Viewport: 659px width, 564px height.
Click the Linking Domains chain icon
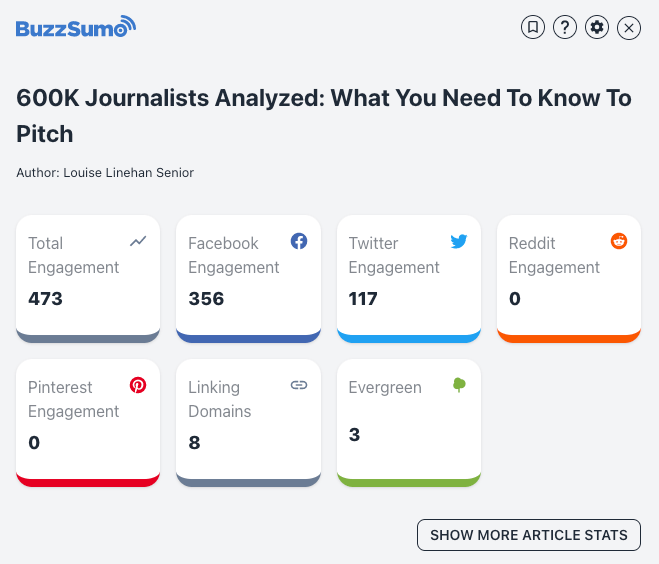(299, 385)
